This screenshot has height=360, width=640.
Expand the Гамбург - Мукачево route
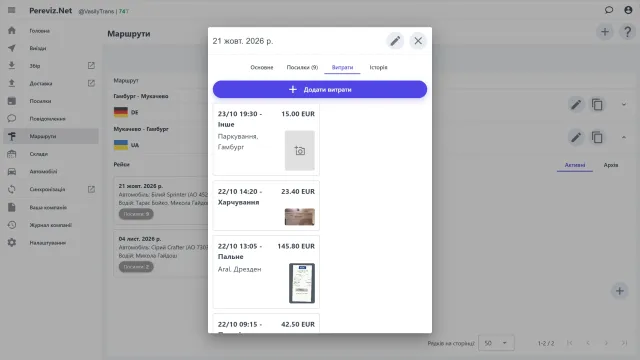coord(624,104)
